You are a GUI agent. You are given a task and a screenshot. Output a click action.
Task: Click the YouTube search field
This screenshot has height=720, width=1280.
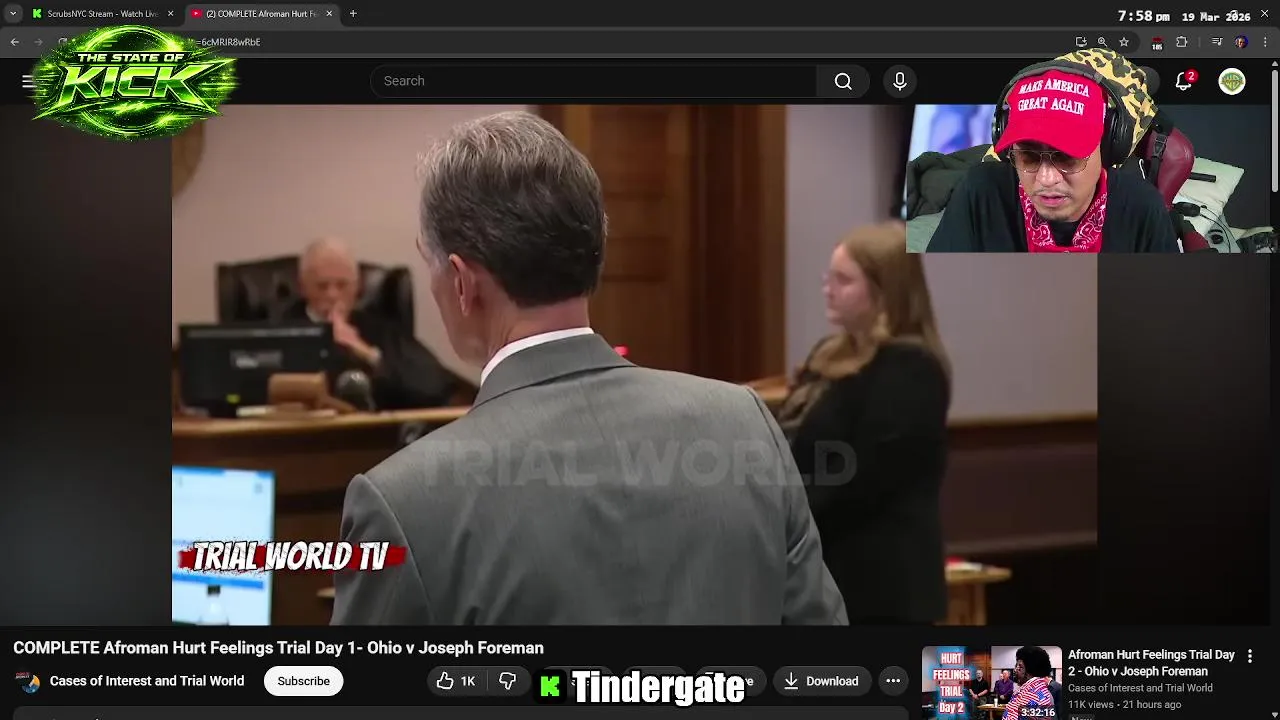pos(594,81)
